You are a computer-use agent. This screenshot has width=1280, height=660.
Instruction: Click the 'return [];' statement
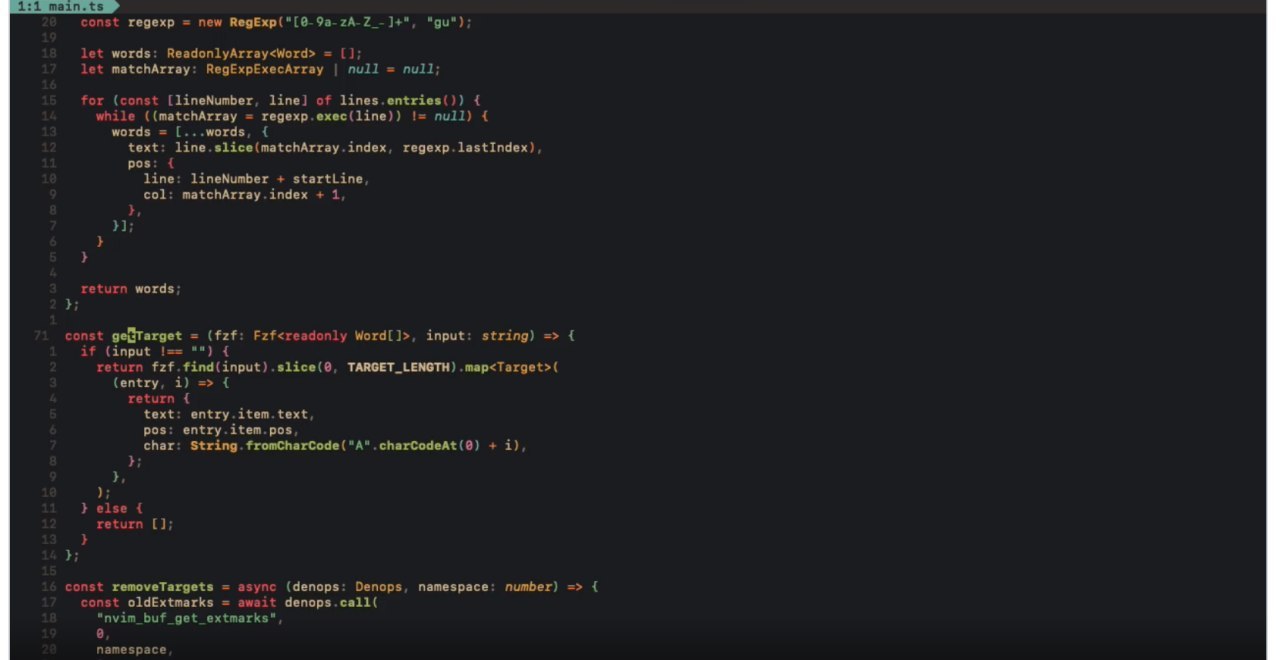135,524
